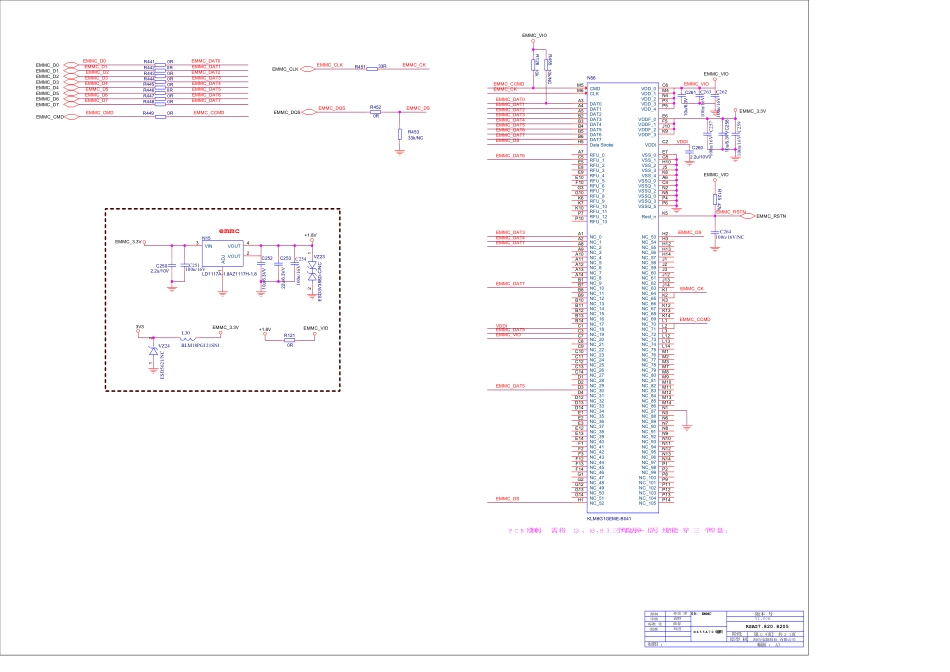This screenshot has width=950, height=672.
Task: Select the EMMC_DAT0 net label at R441
Action: click(x=205, y=61)
